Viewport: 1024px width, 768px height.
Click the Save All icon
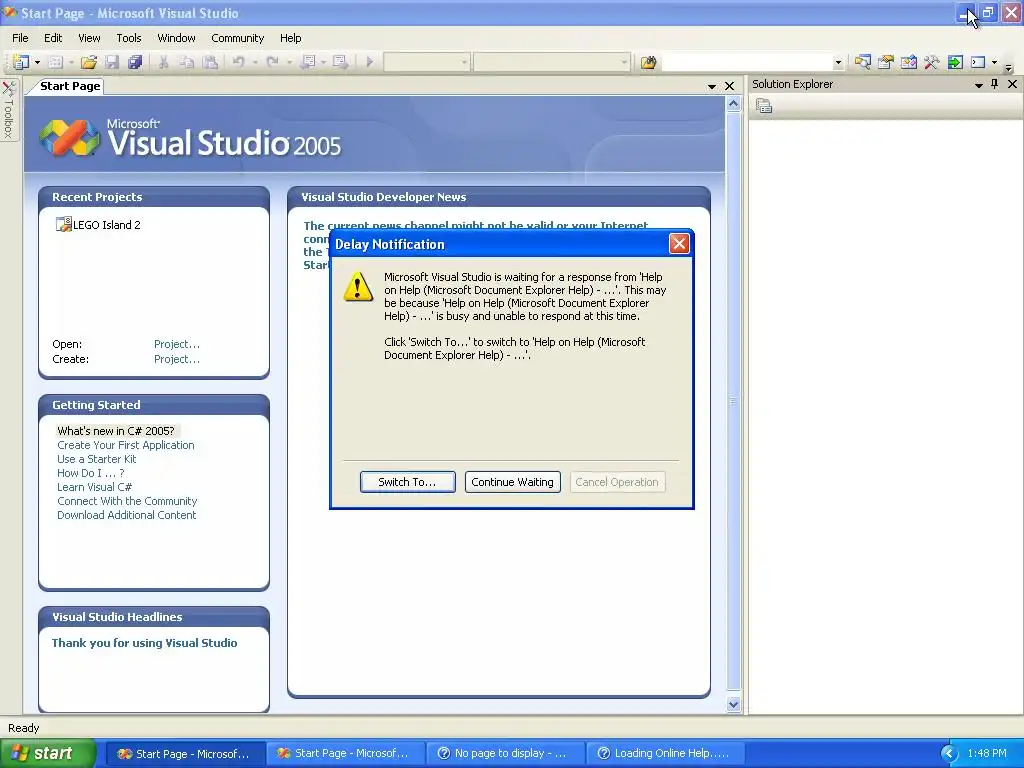click(x=135, y=62)
